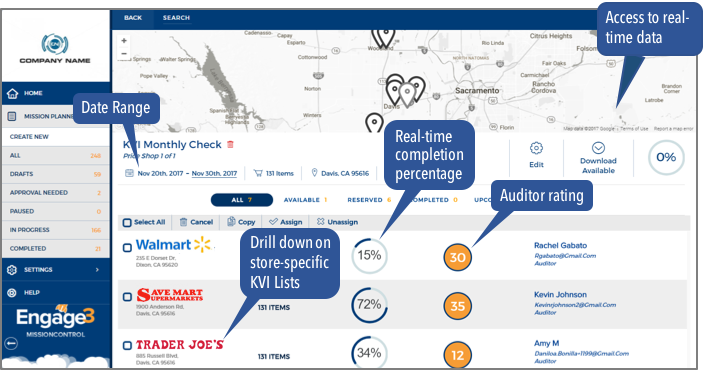709x370 pixels.
Task: Switch to the Available tab
Action: [305, 199]
